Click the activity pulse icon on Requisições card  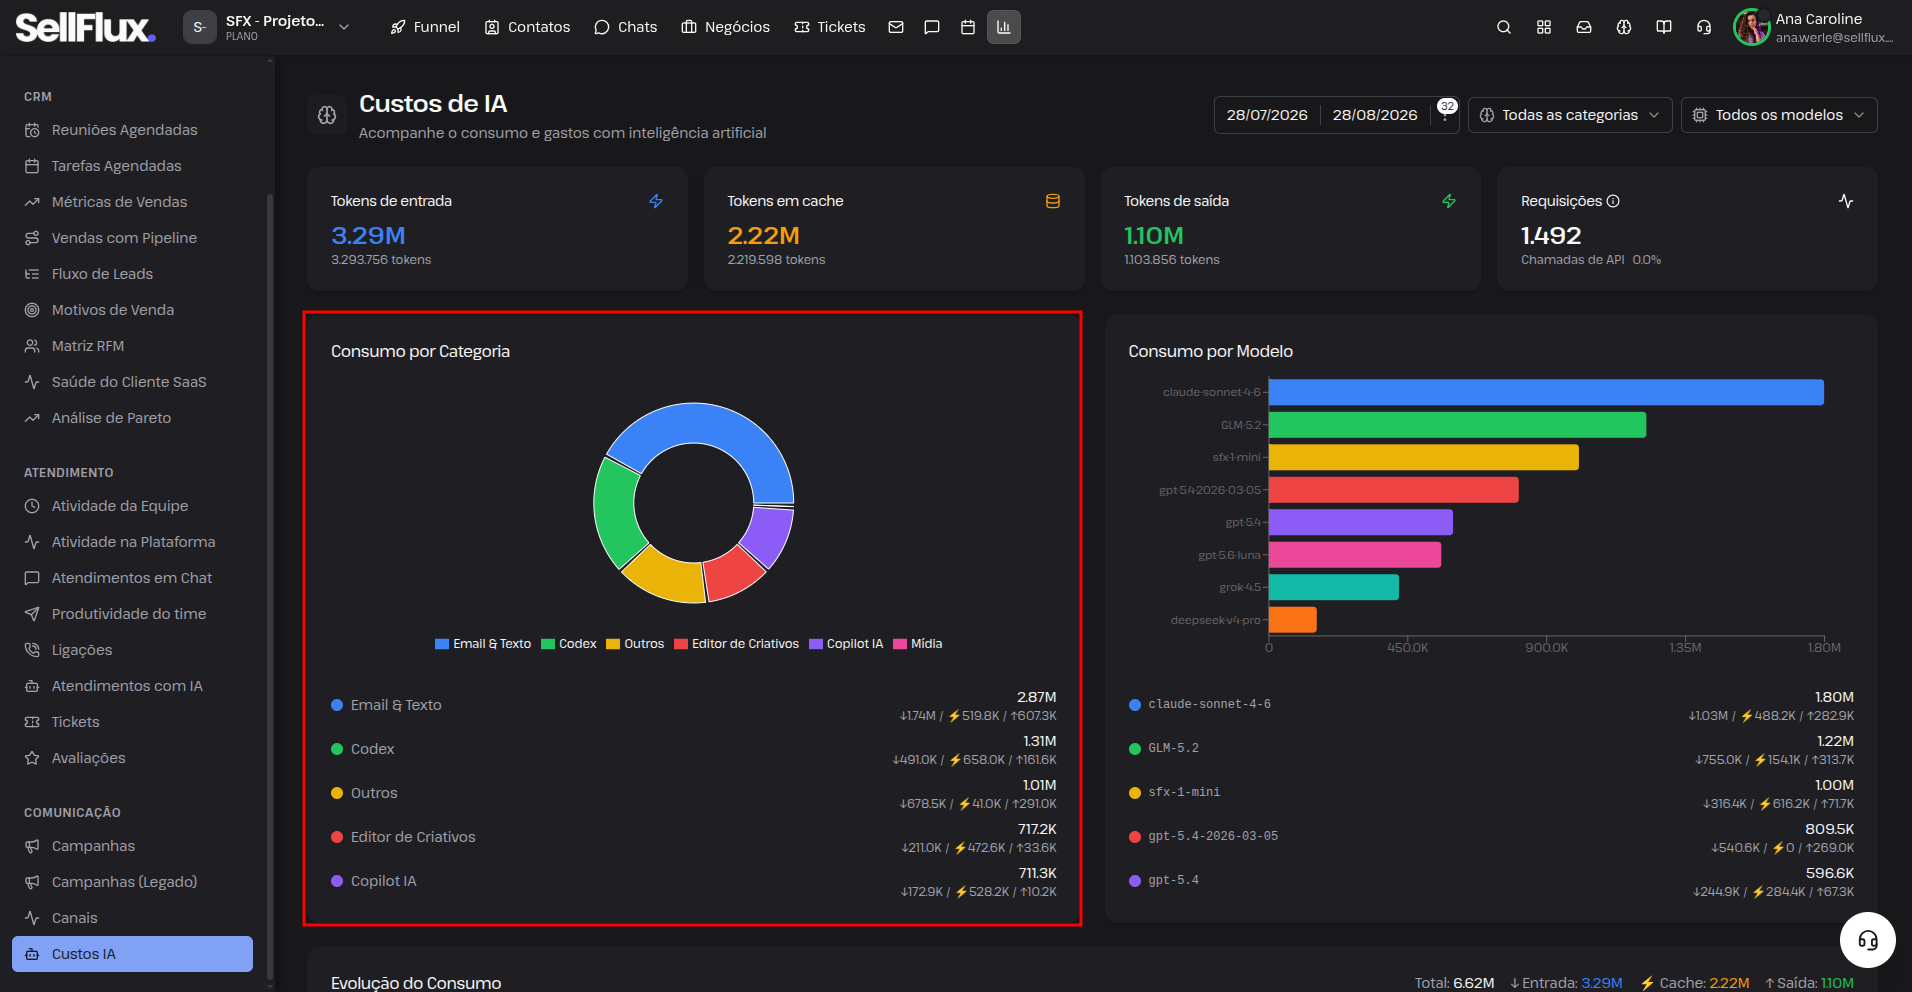click(1846, 201)
